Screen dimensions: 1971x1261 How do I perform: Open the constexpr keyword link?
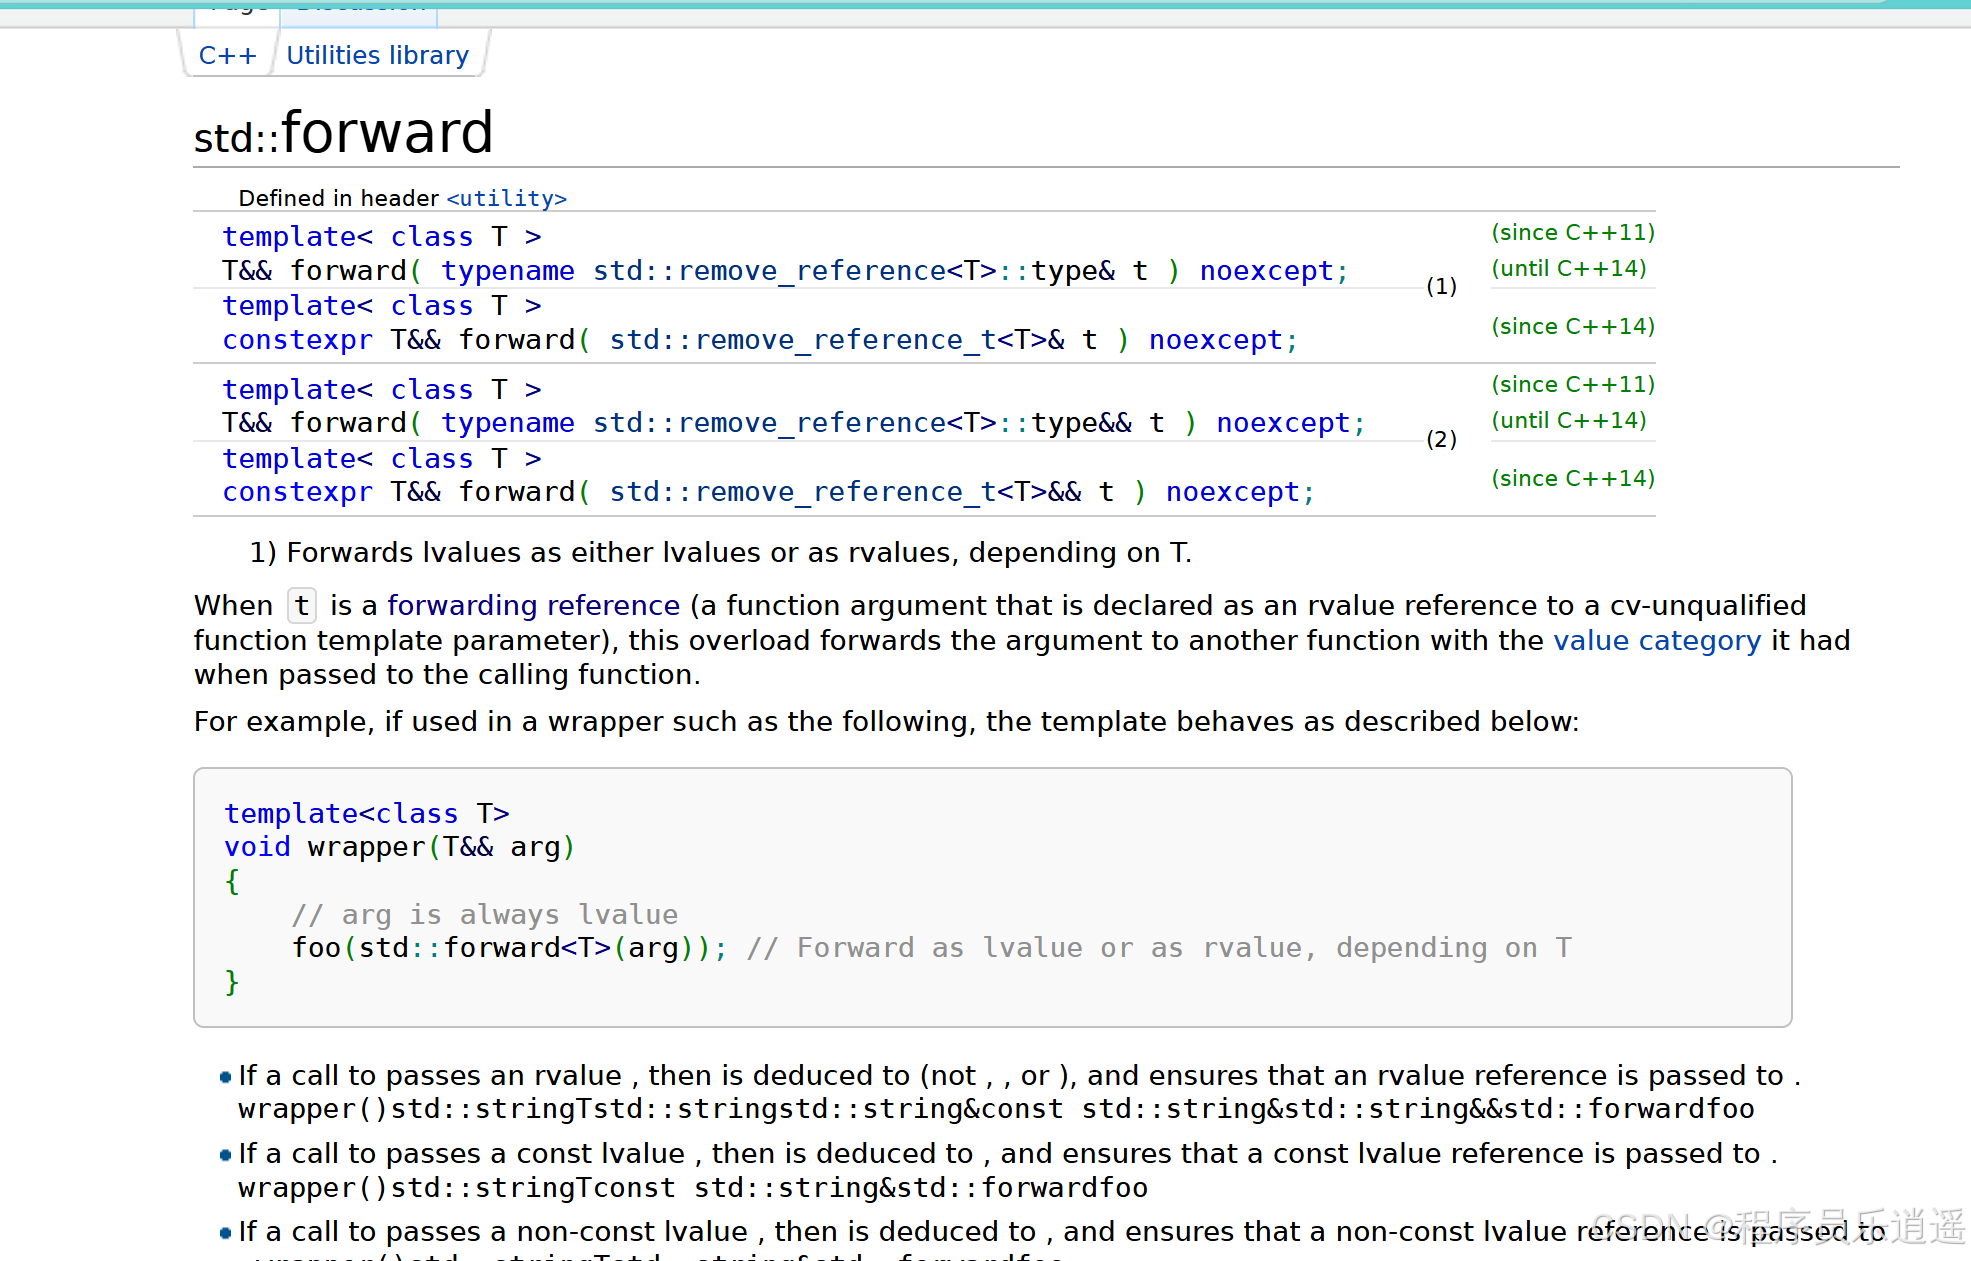coord(297,340)
